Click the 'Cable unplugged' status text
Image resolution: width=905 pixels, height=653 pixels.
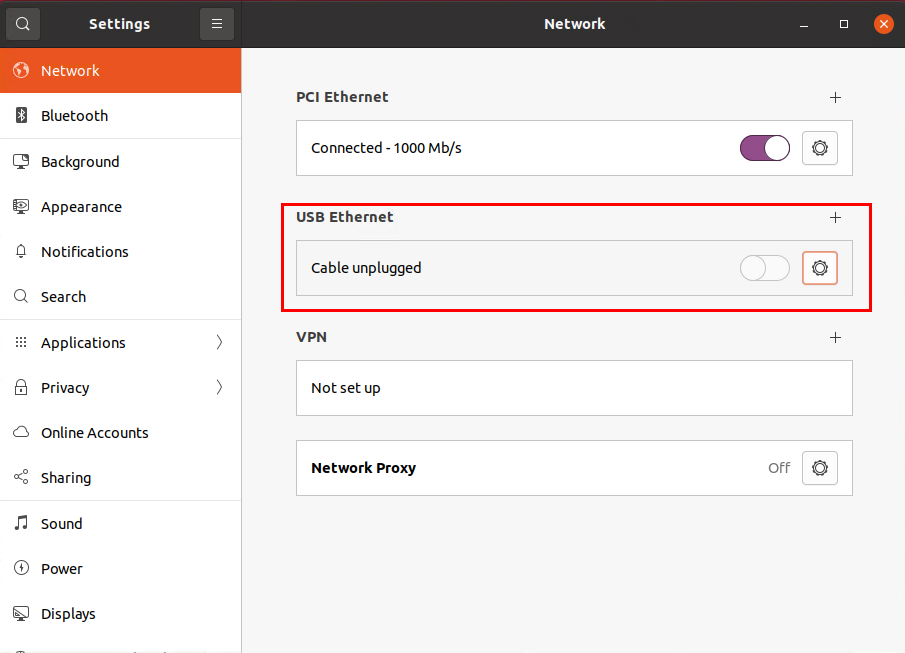(x=366, y=268)
